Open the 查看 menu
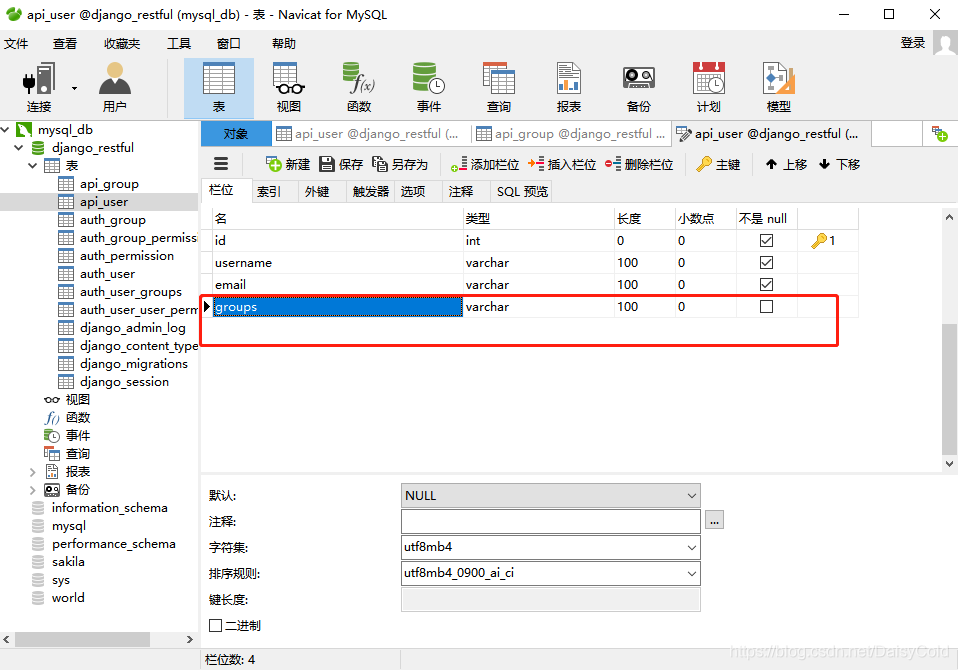 [x=65, y=43]
